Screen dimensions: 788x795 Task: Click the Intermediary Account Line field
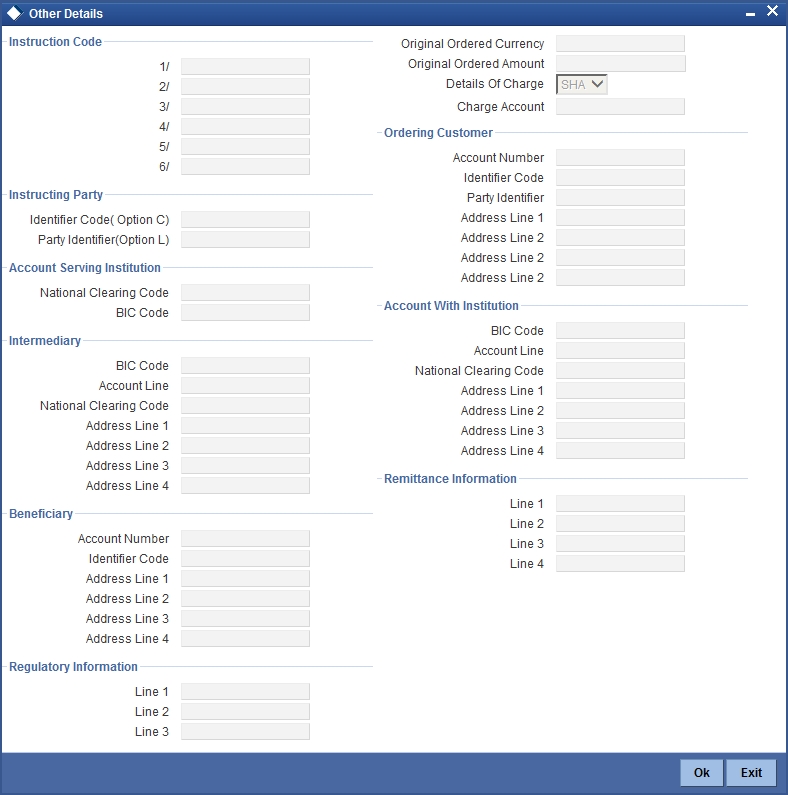[245, 386]
